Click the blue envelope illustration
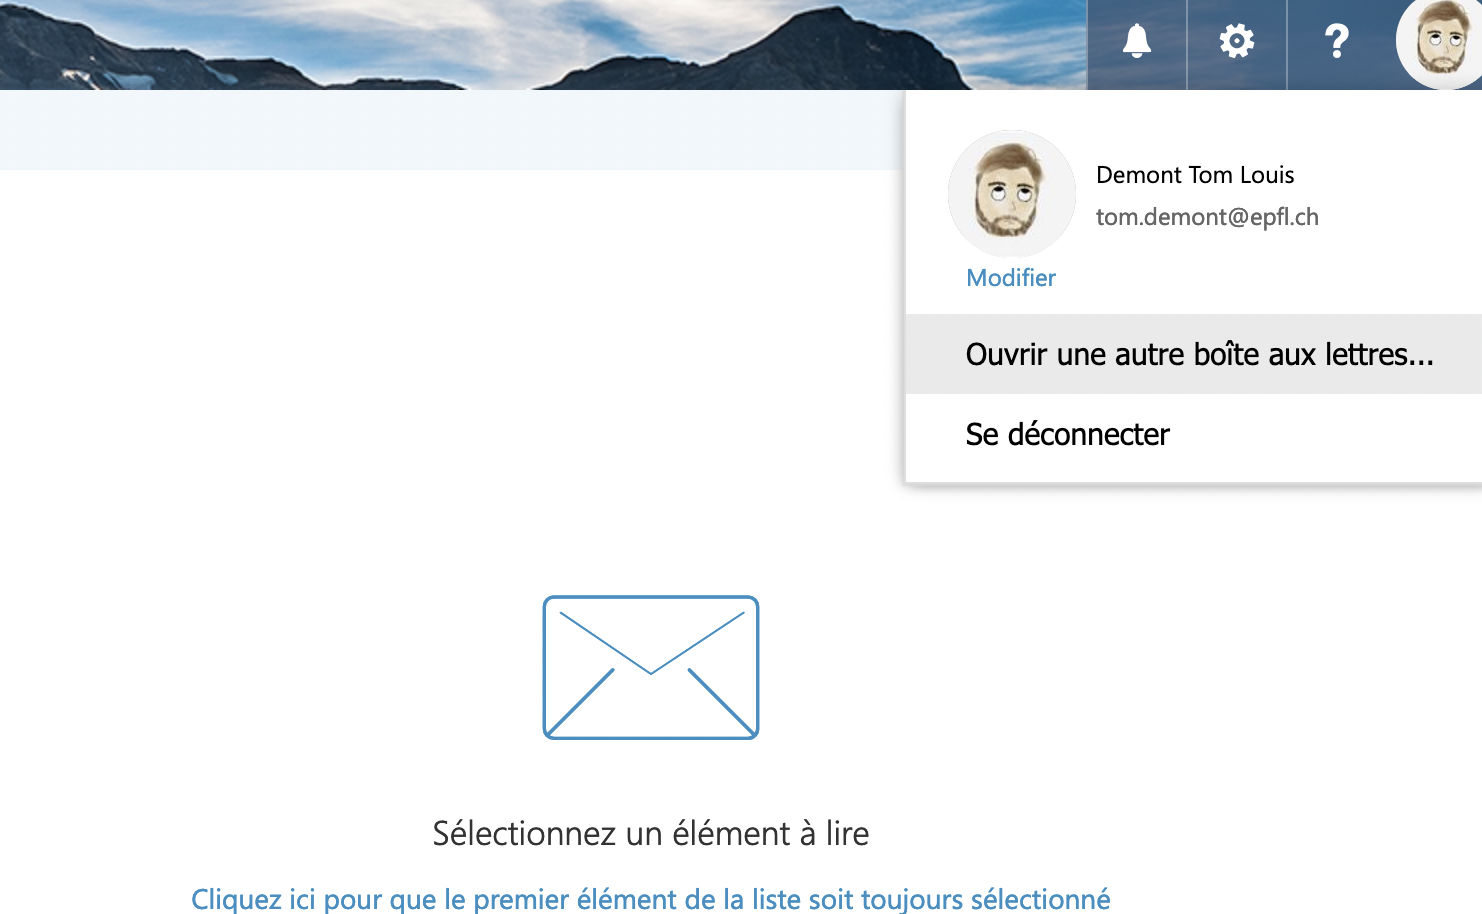 pos(650,667)
